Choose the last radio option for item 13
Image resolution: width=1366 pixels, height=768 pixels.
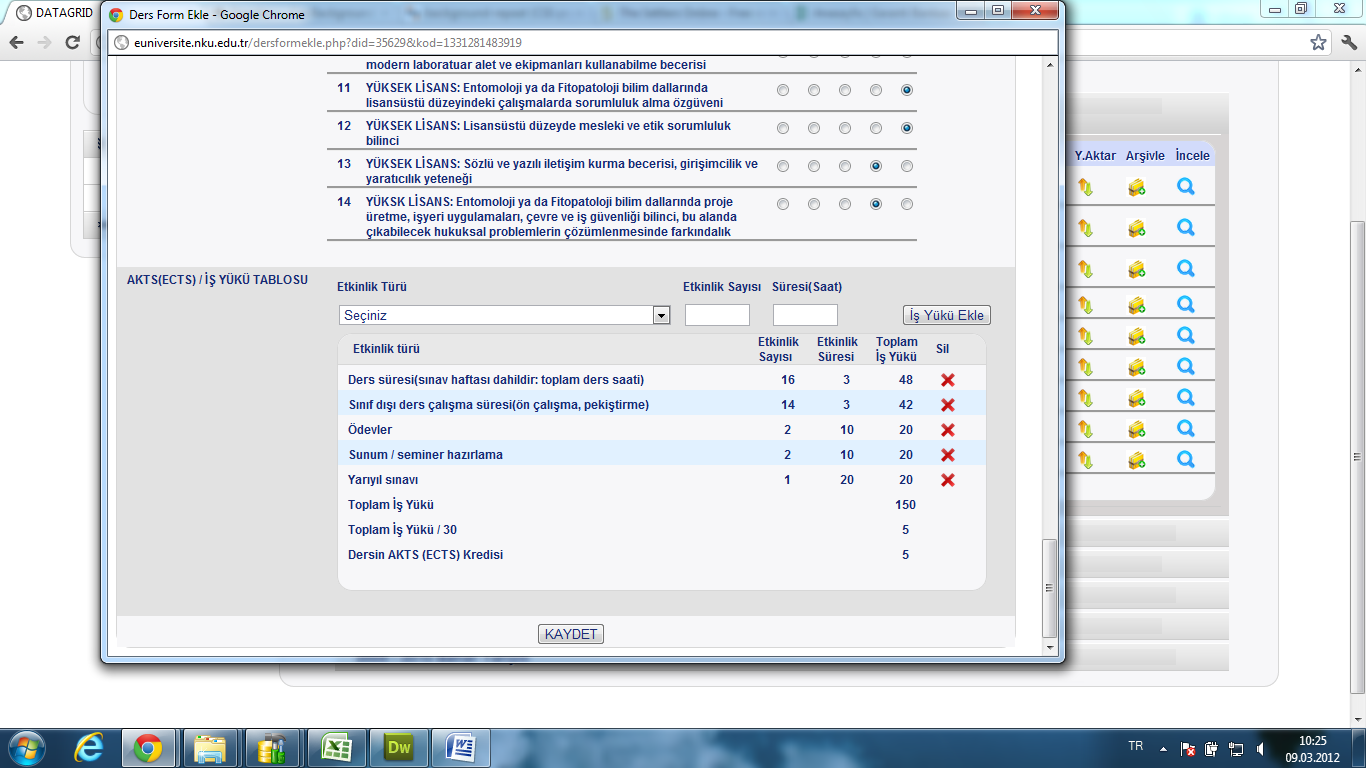(907, 166)
